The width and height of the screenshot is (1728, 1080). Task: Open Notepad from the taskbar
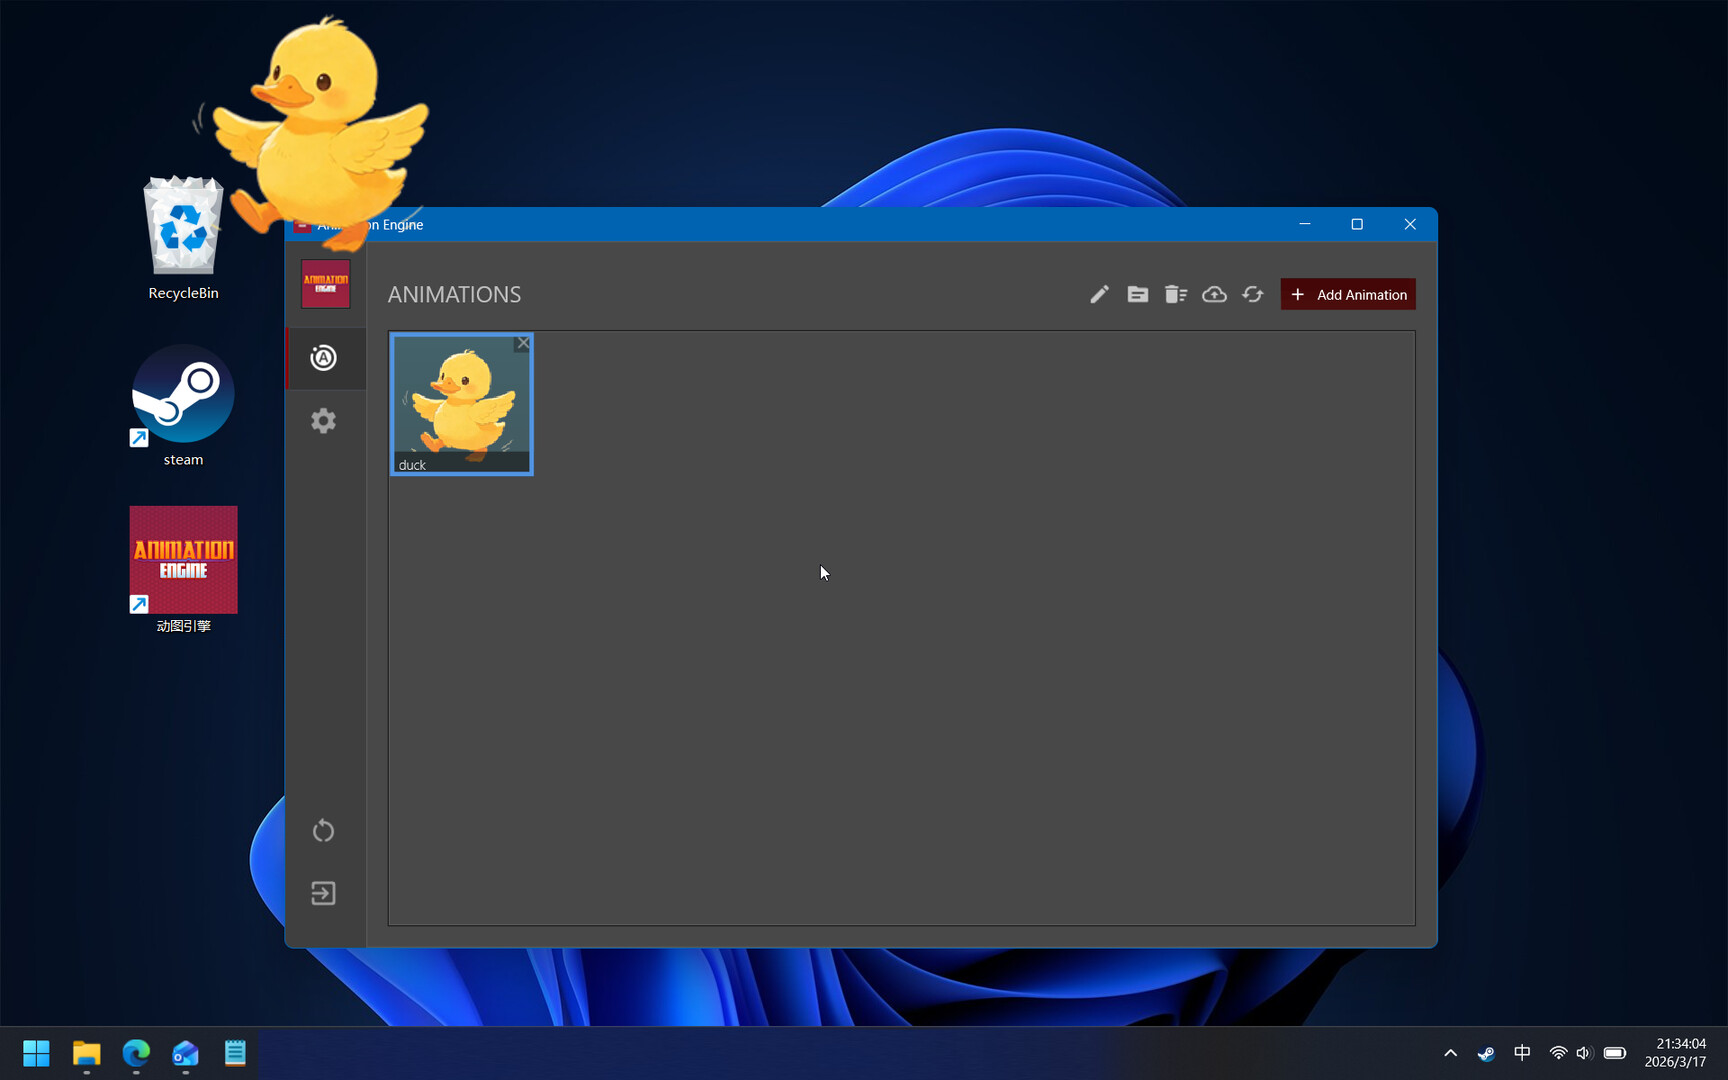coord(234,1053)
